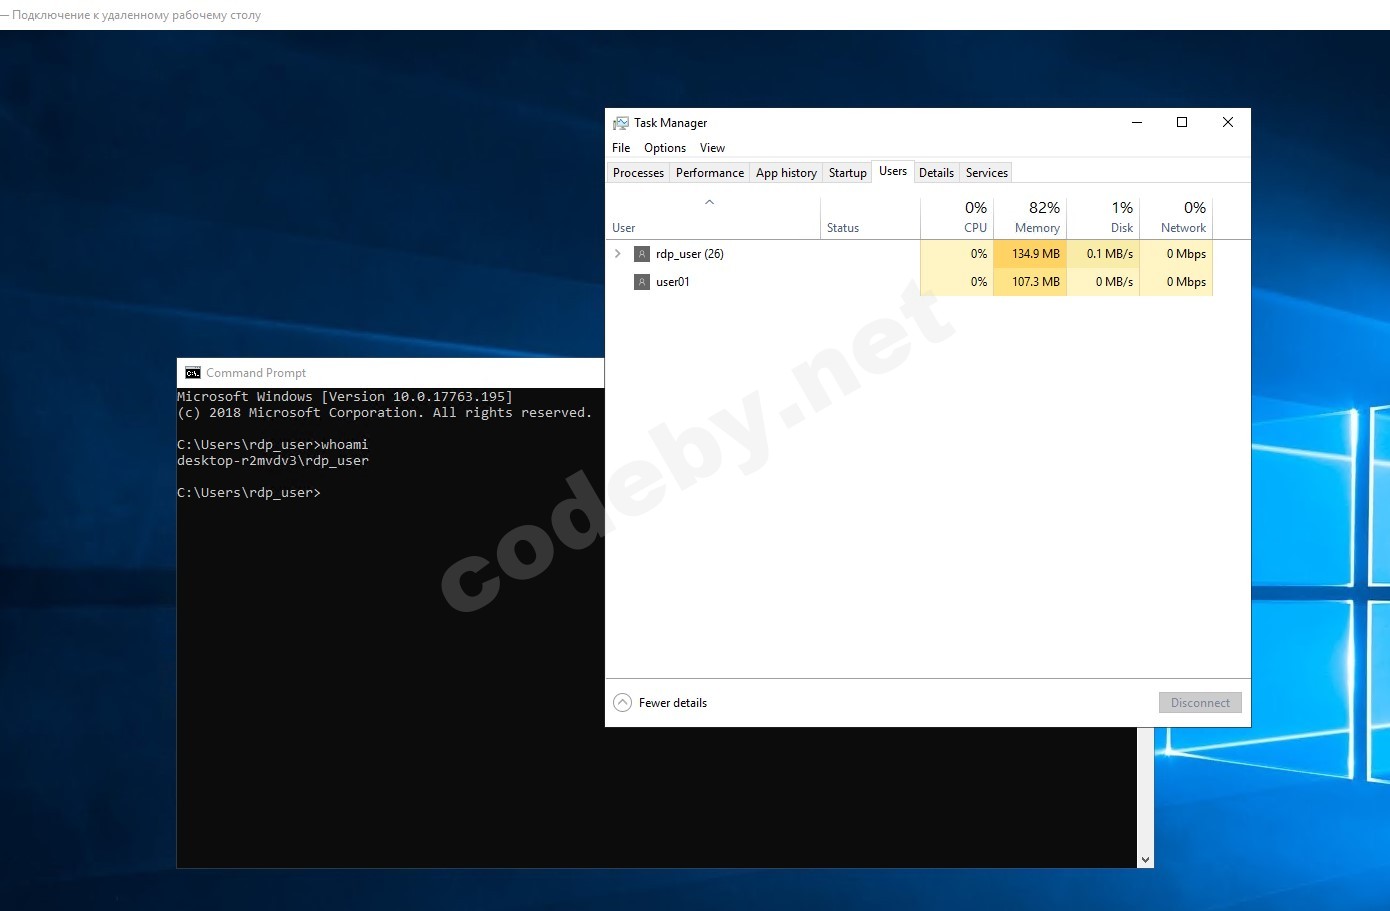Select the rdp_user avatar icon
1390x911 pixels.
click(642, 254)
